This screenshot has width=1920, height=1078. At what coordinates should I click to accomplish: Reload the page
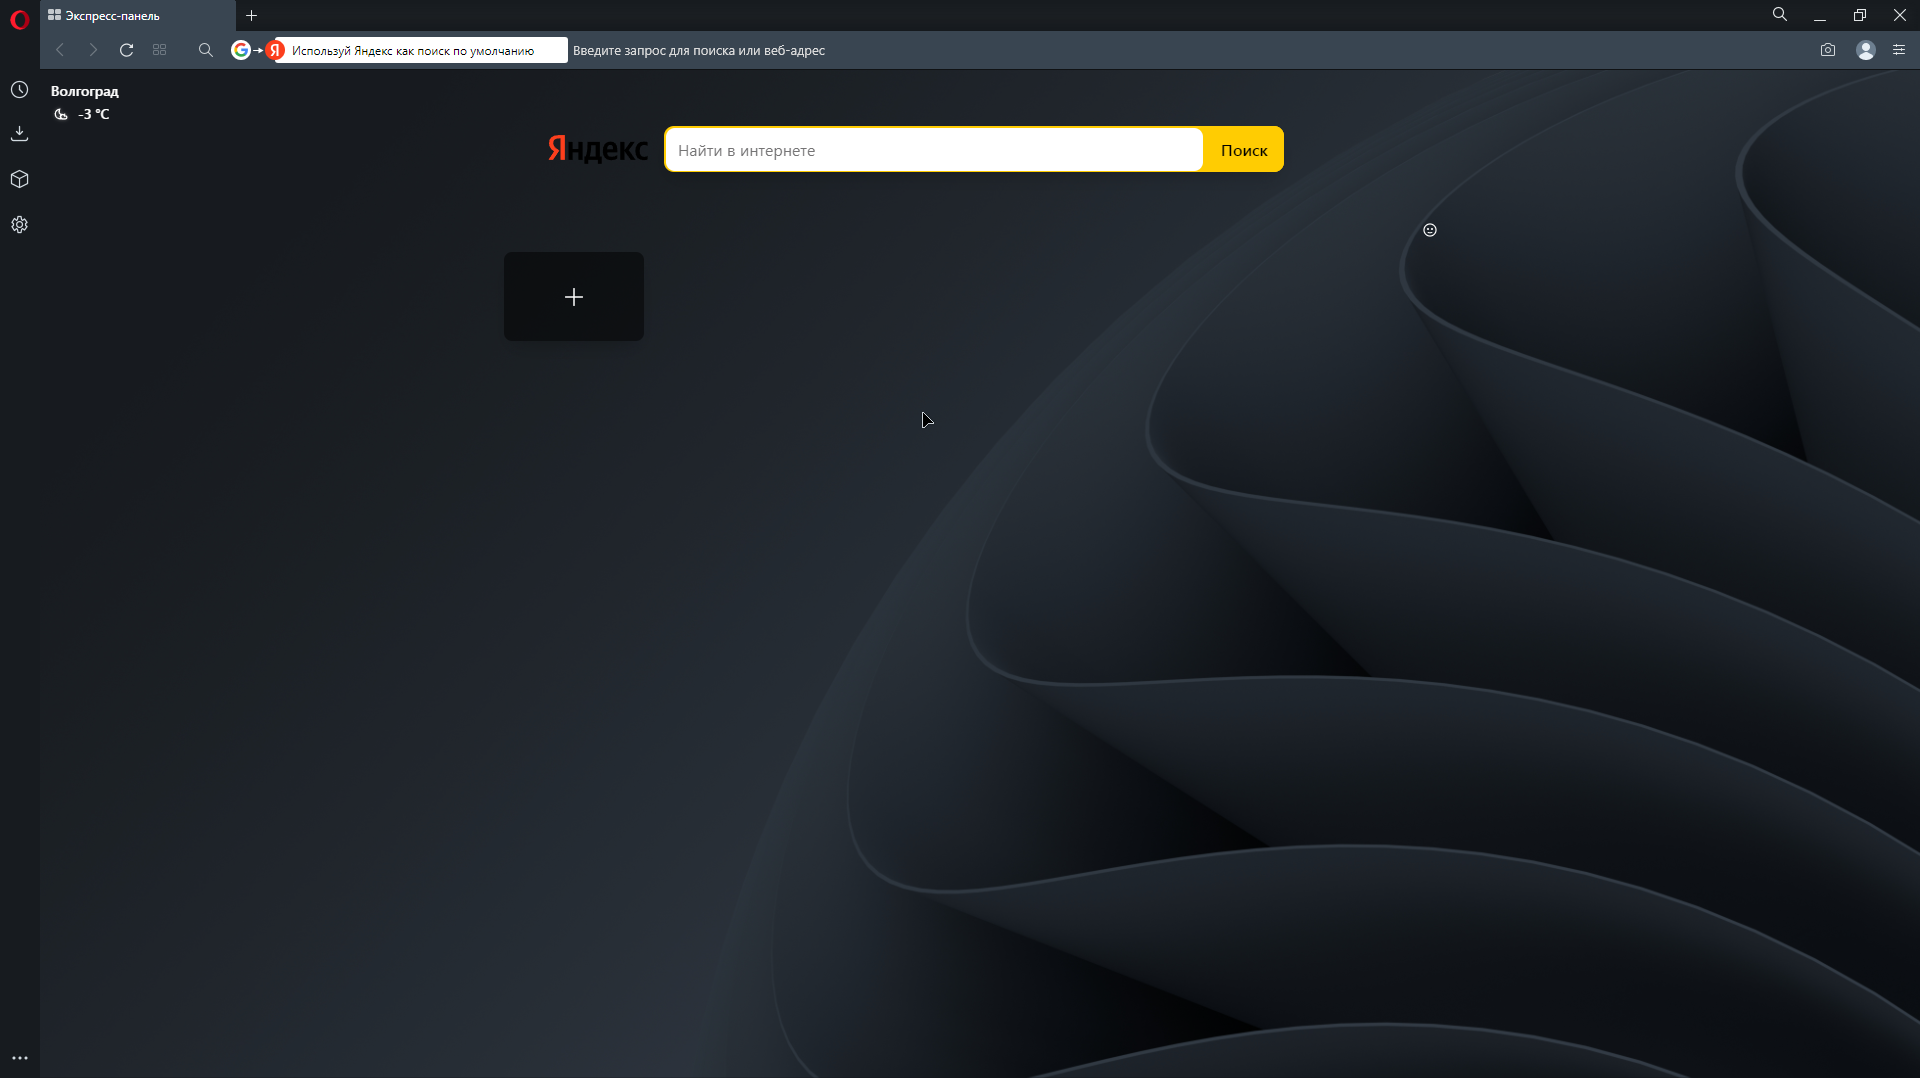click(x=126, y=50)
